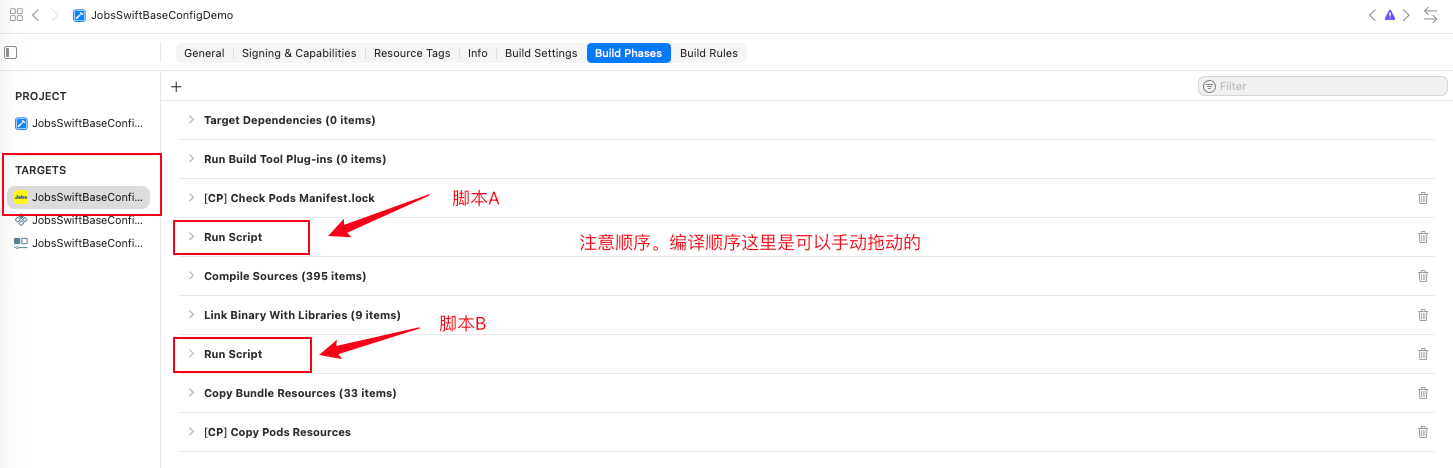
Task: Click 'Compile Sources (395 items)' title
Action: pyautogui.click(x=285, y=276)
